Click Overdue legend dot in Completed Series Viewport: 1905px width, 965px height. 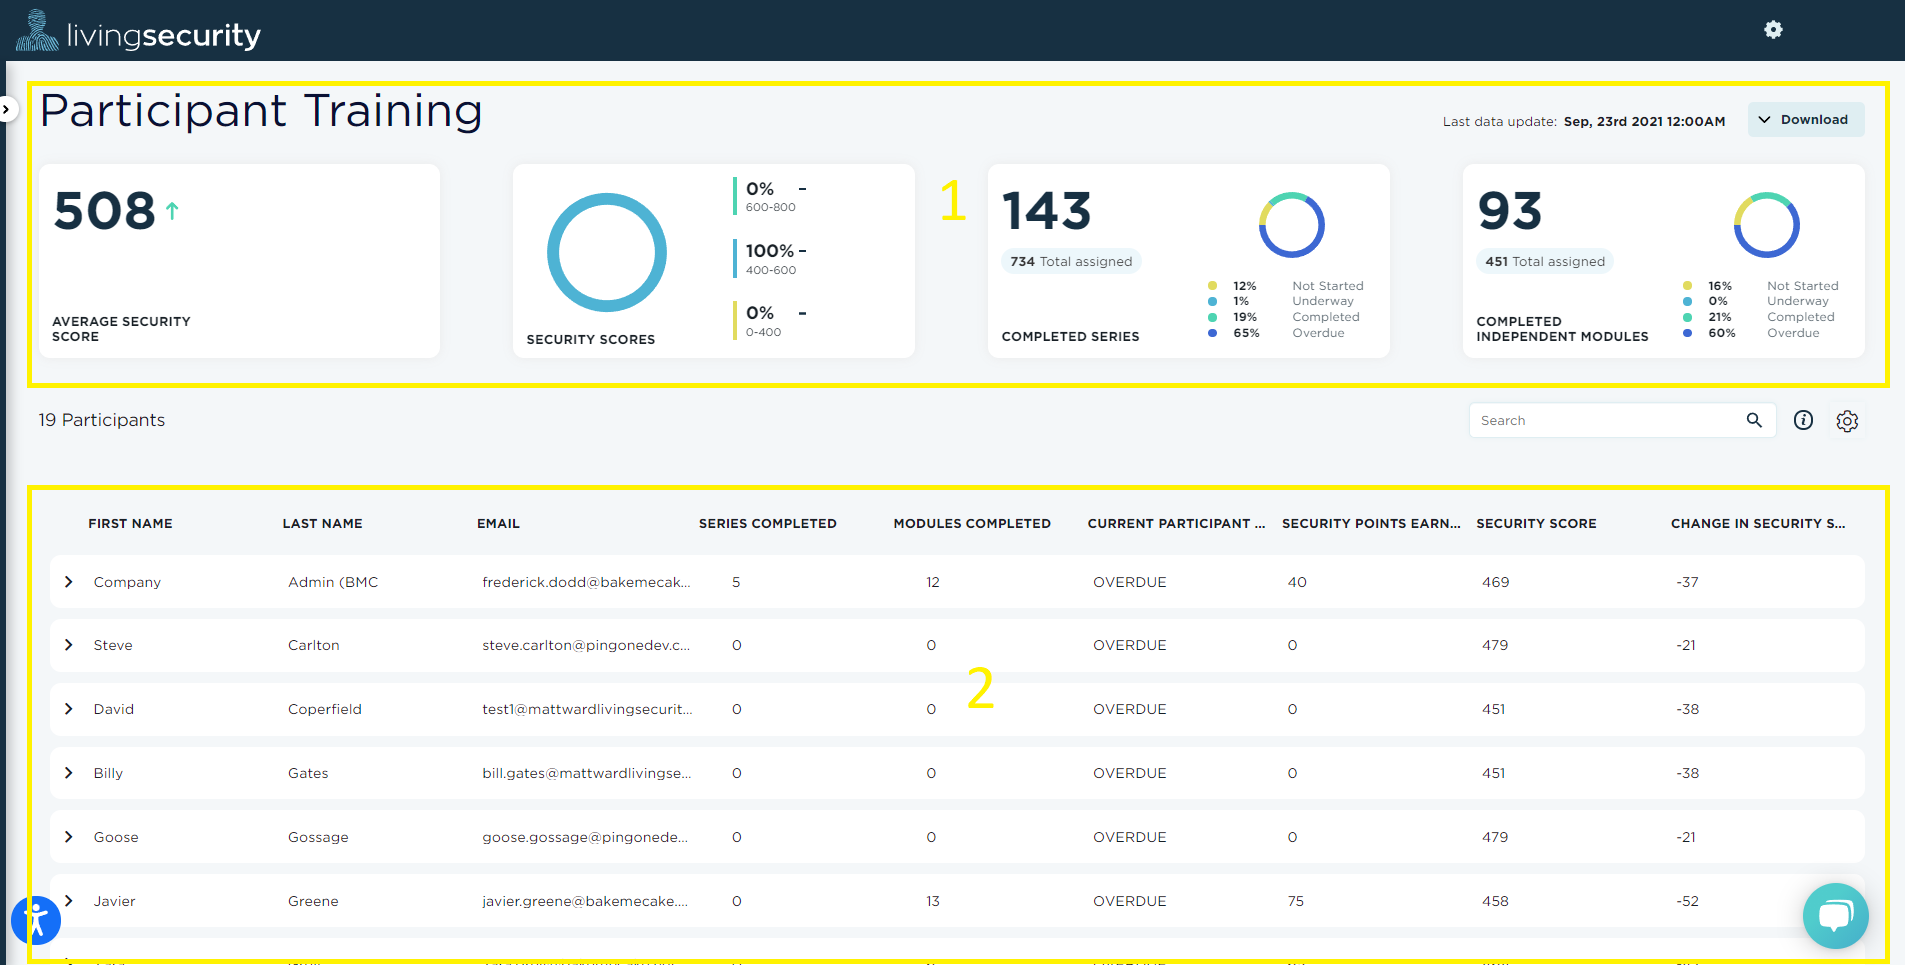pos(1212,333)
